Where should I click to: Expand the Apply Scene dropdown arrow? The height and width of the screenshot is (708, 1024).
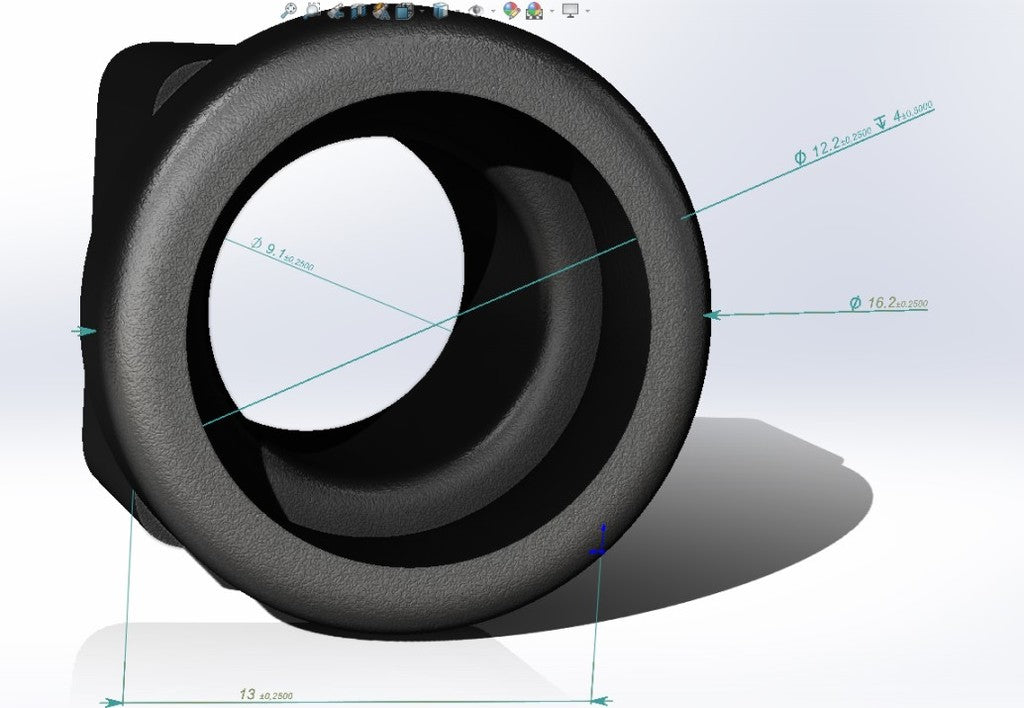(550, 12)
